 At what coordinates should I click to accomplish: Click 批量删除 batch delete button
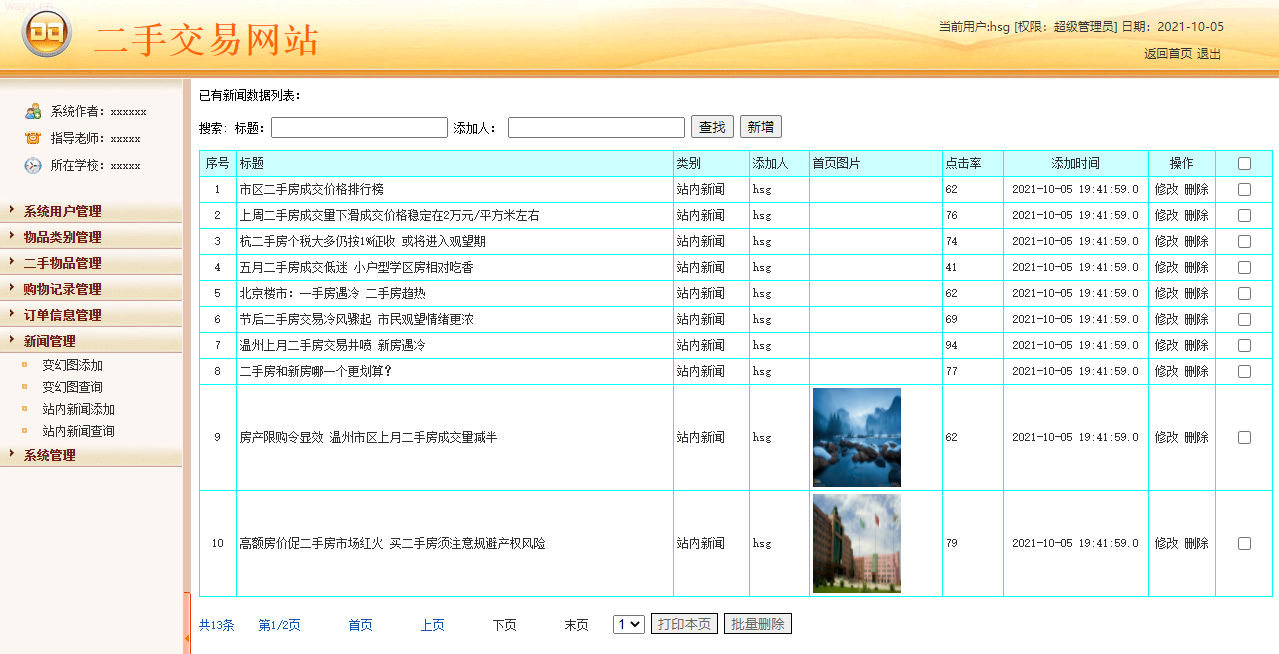pos(757,624)
